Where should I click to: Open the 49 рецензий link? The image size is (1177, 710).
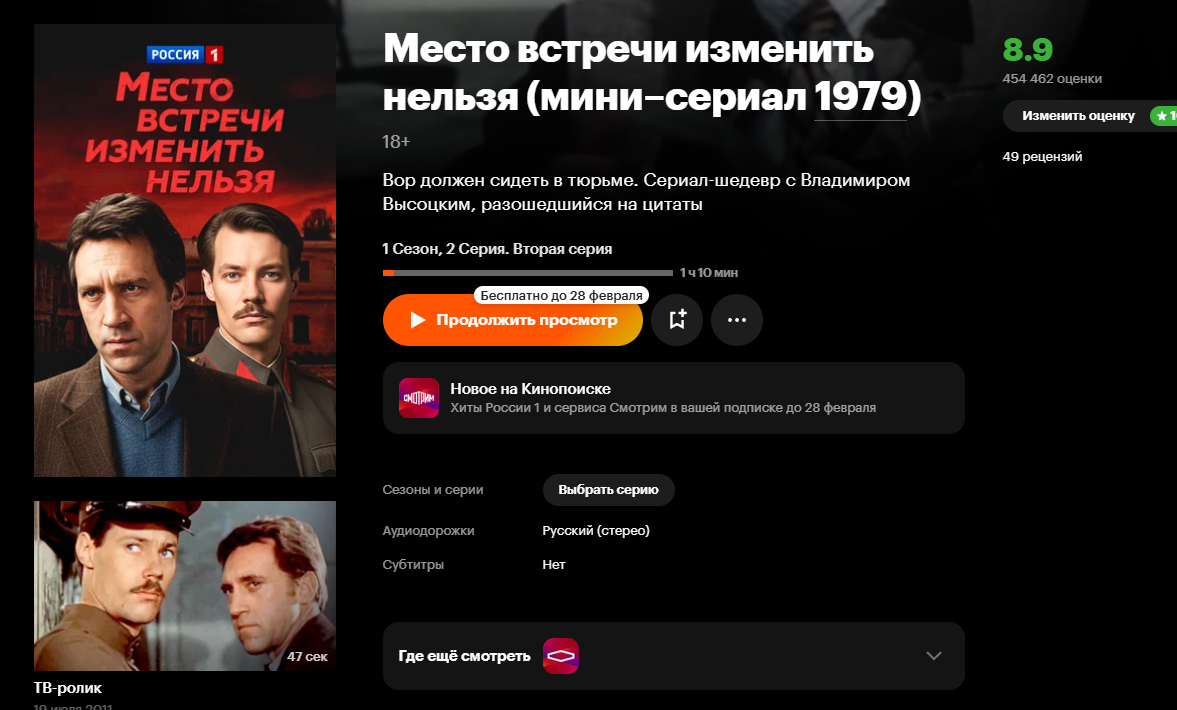pos(1042,157)
